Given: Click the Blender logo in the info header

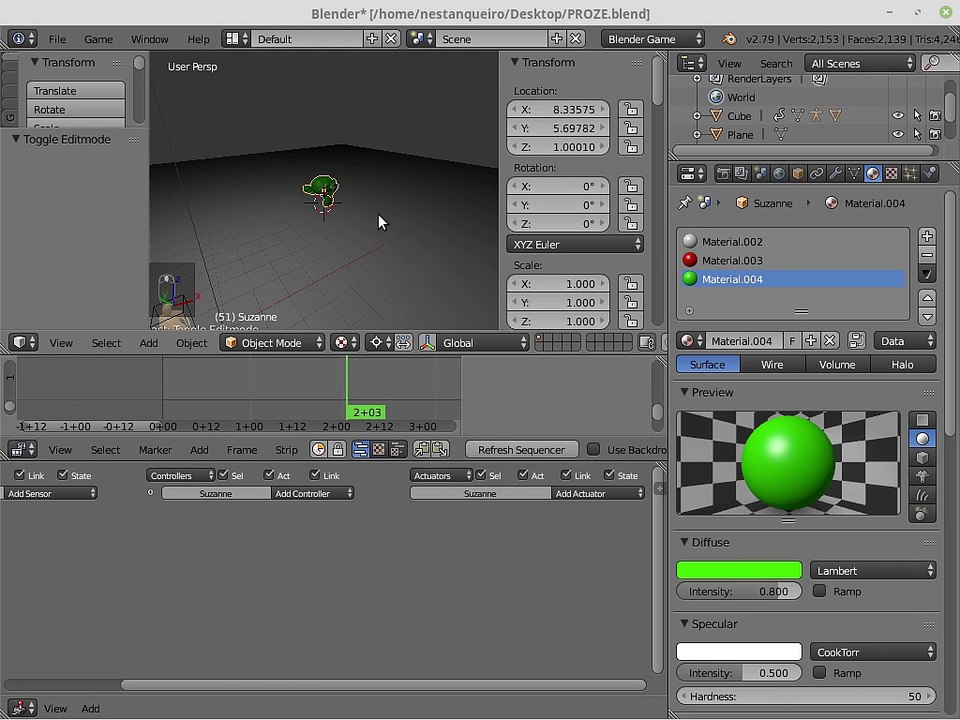Looking at the screenshot, I should tap(729, 39).
